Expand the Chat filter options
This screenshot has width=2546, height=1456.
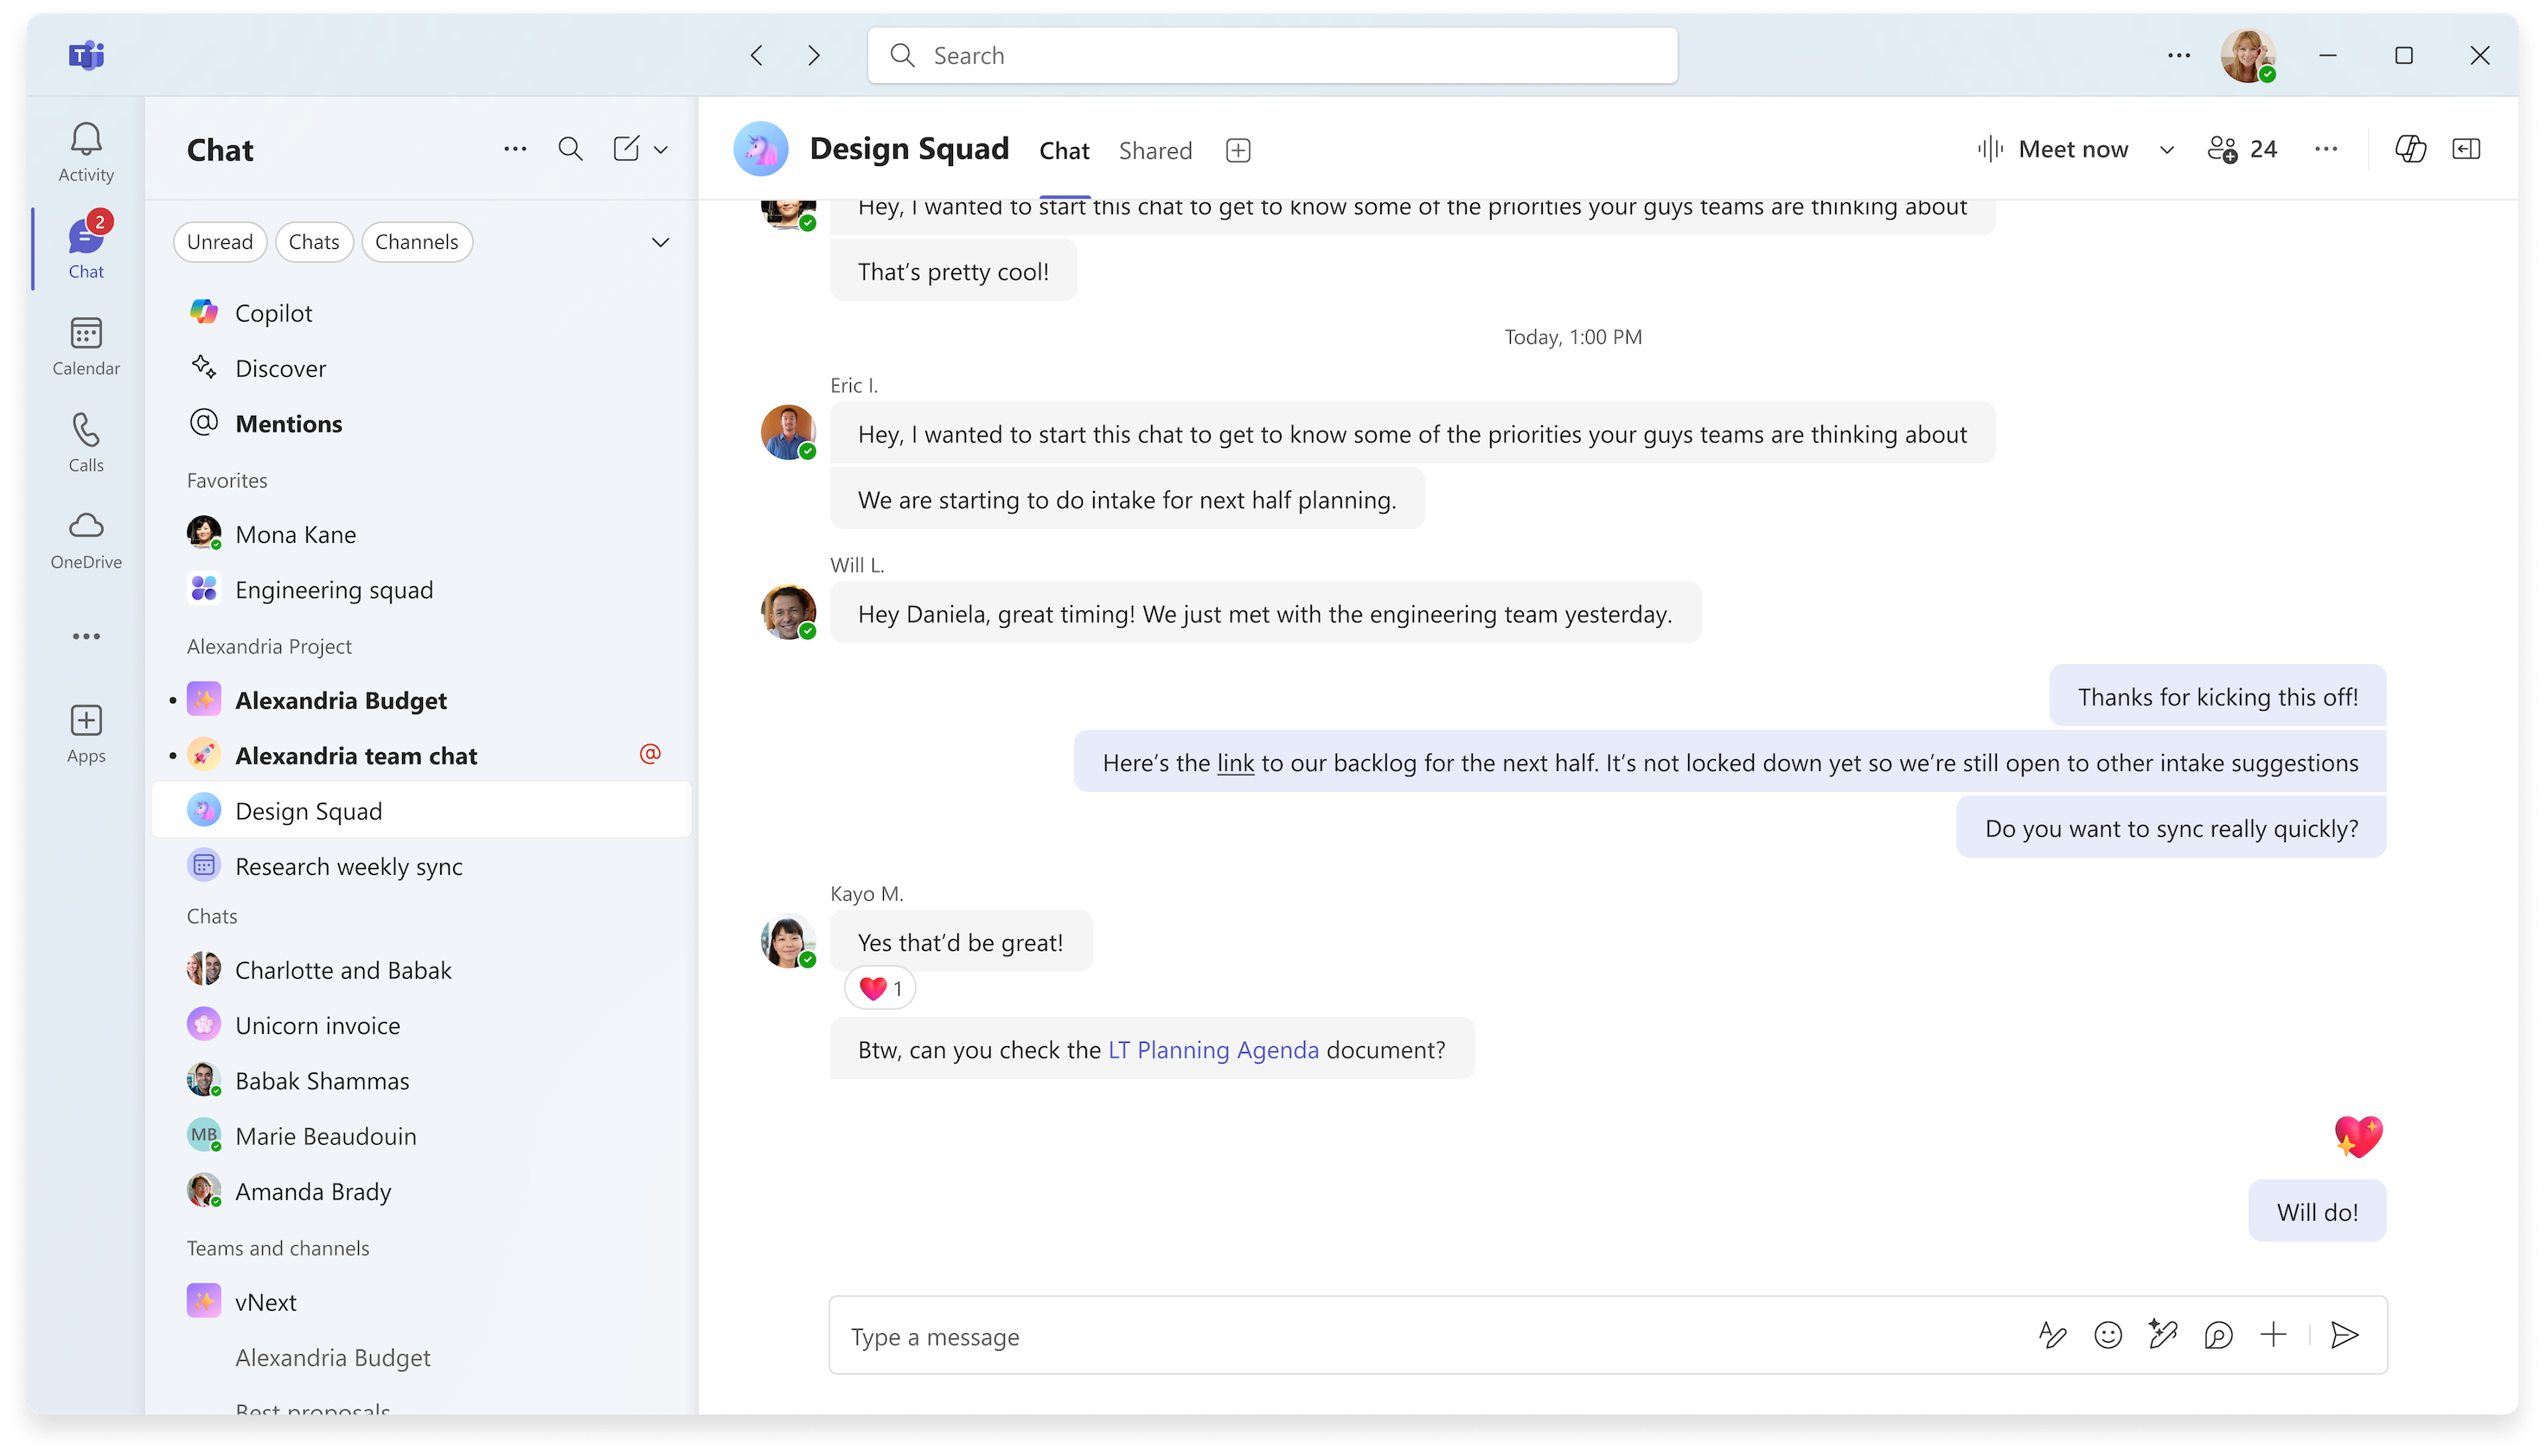661,241
